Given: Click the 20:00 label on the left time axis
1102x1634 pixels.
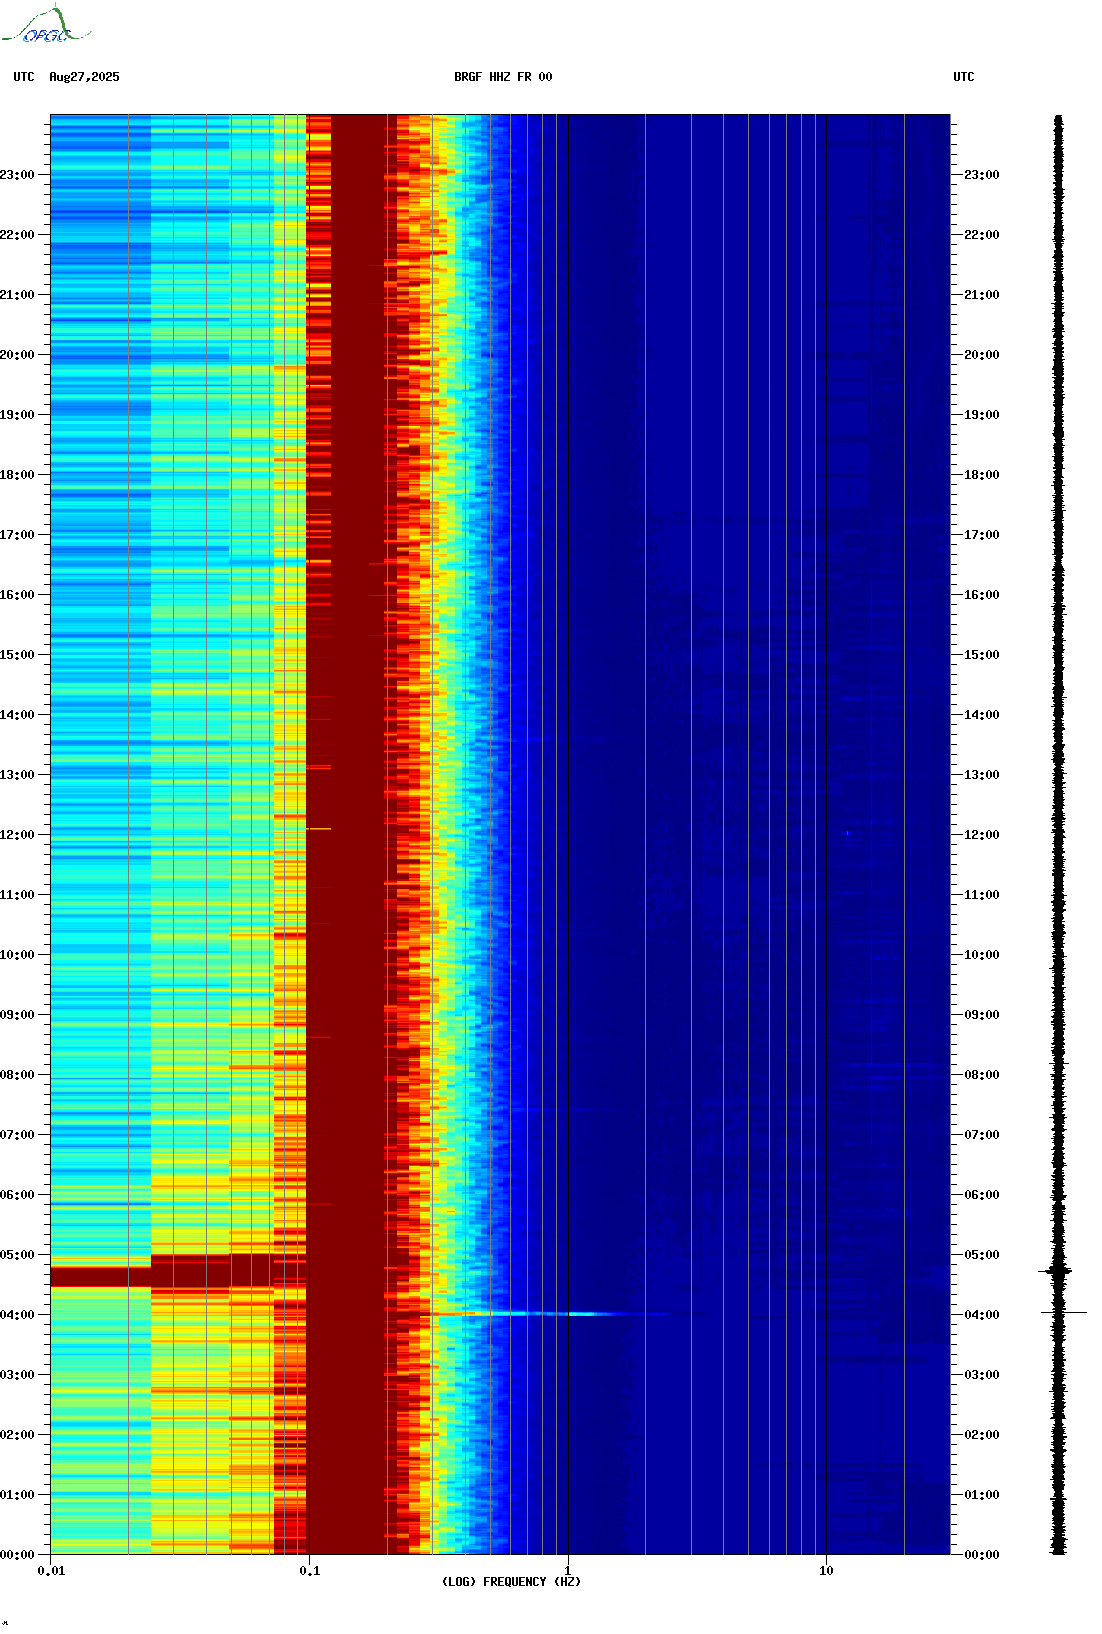Looking at the screenshot, I should (17, 355).
